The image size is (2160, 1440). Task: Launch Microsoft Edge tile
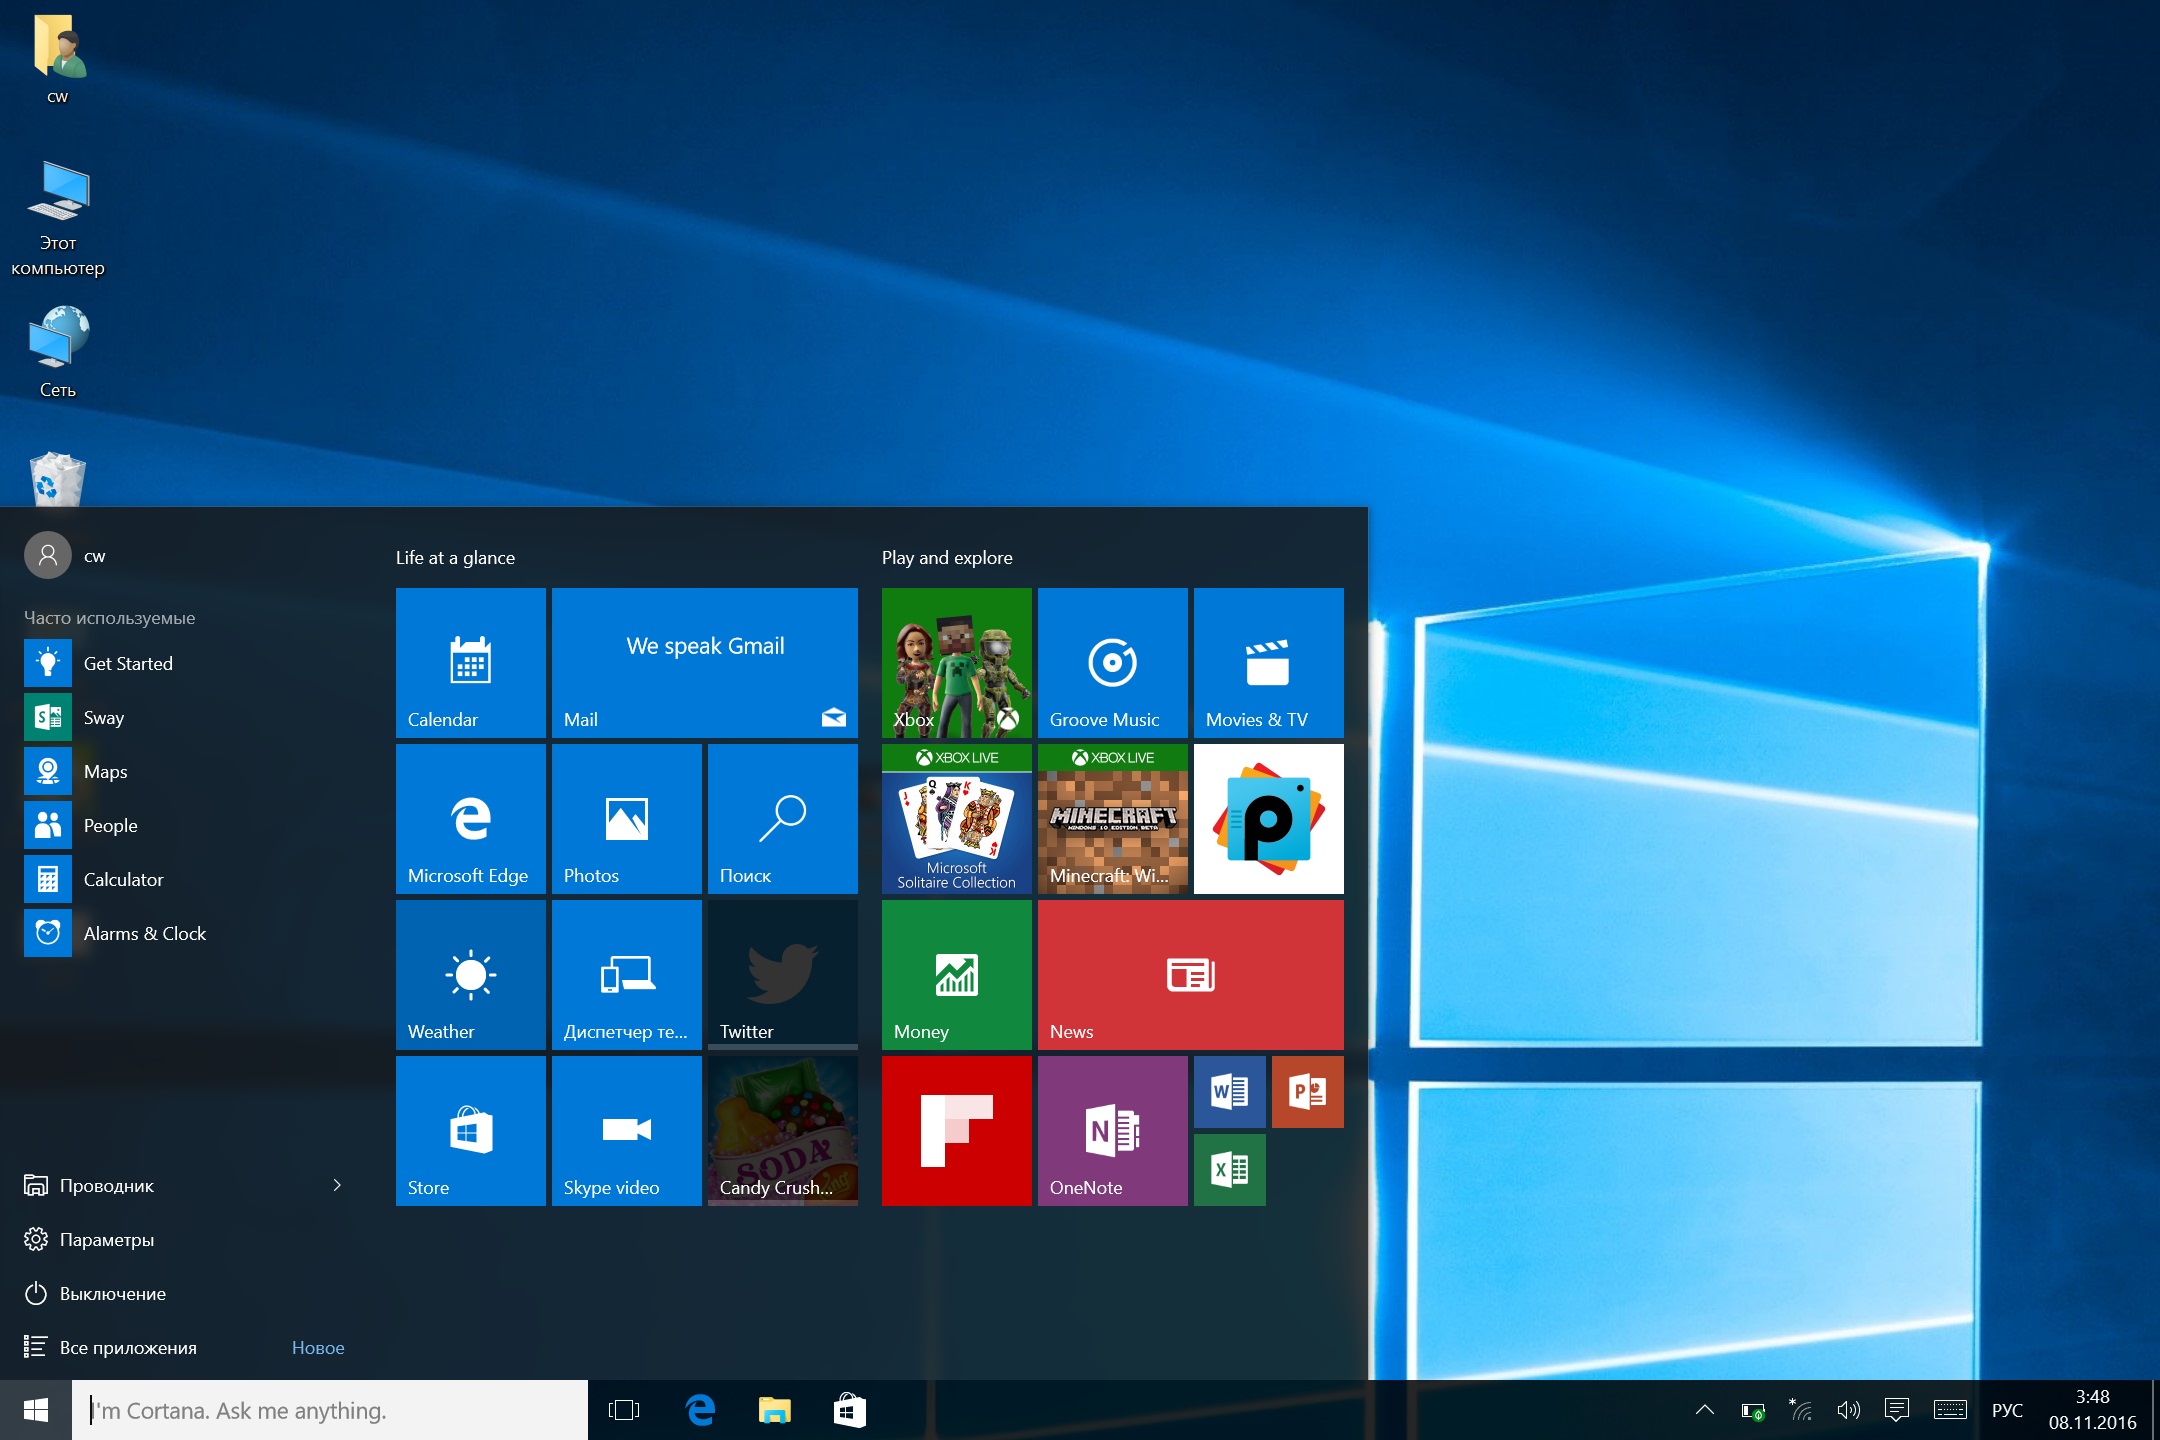[470, 818]
